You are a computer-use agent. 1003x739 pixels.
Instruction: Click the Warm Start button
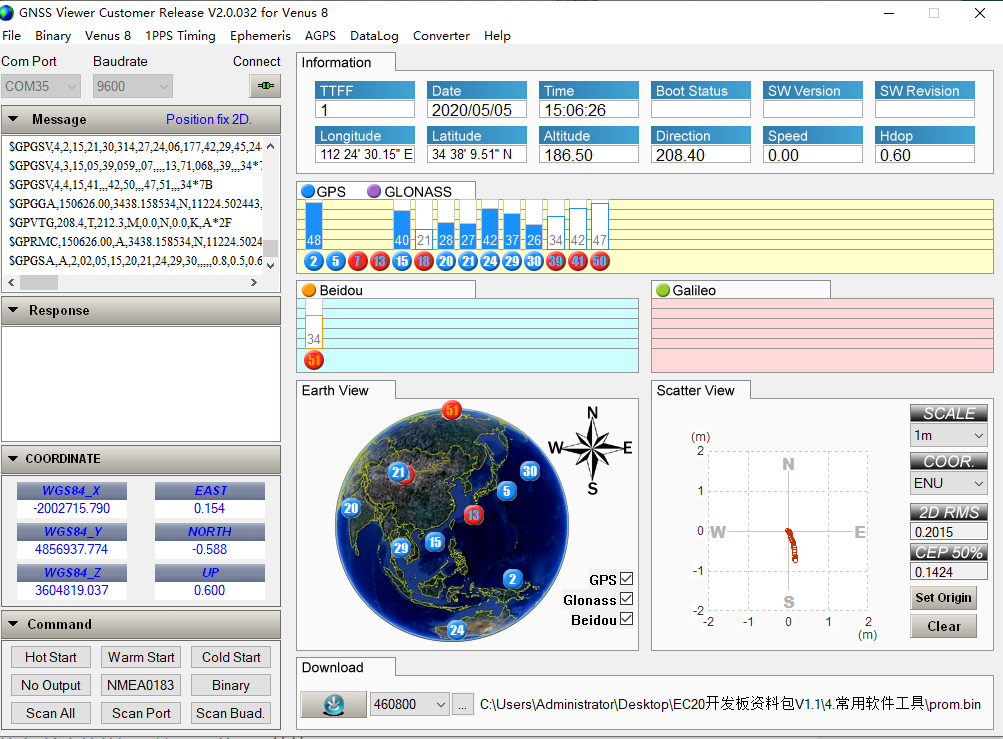[x=141, y=657]
